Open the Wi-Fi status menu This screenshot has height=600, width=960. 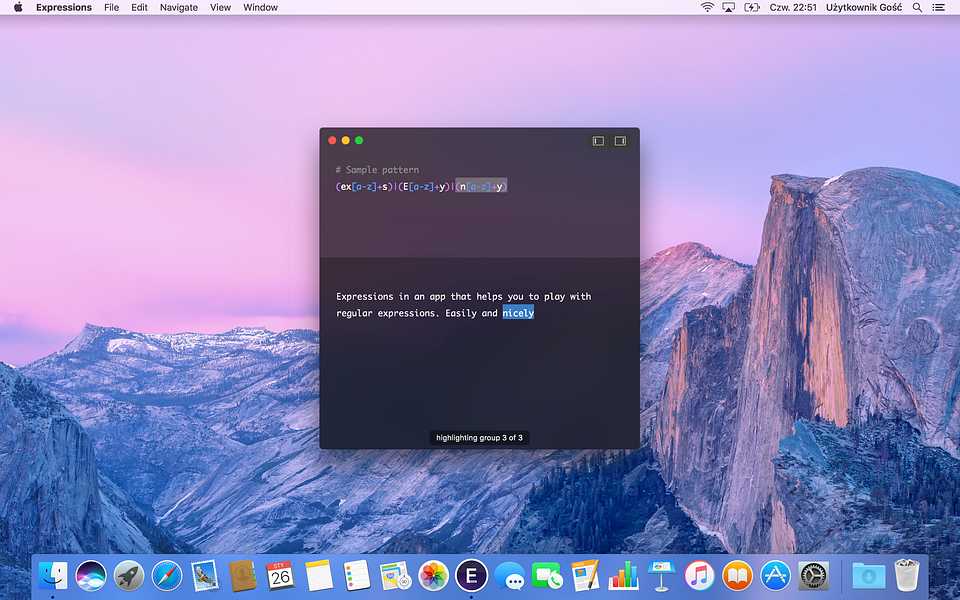[707, 7]
